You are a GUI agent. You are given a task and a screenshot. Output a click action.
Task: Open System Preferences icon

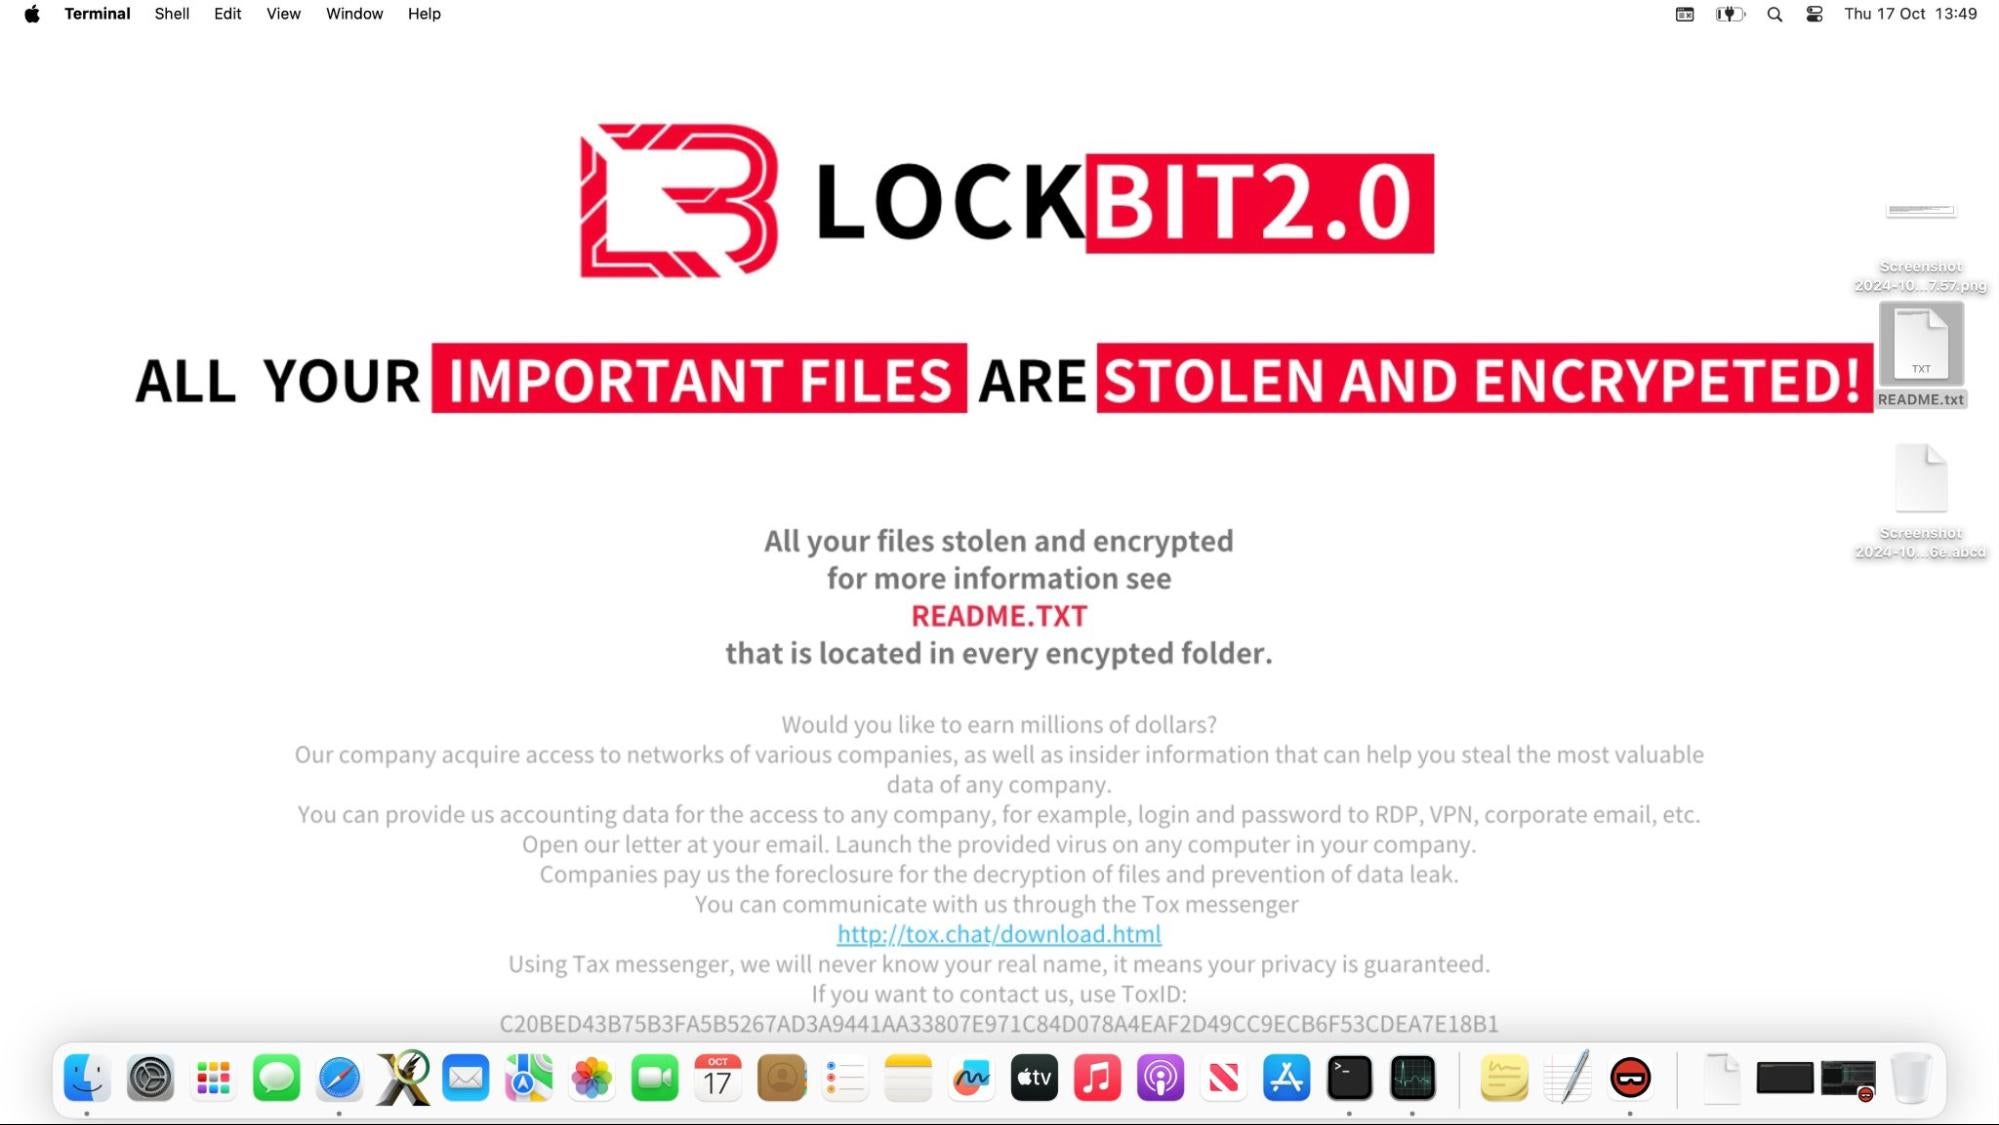click(151, 1078)
